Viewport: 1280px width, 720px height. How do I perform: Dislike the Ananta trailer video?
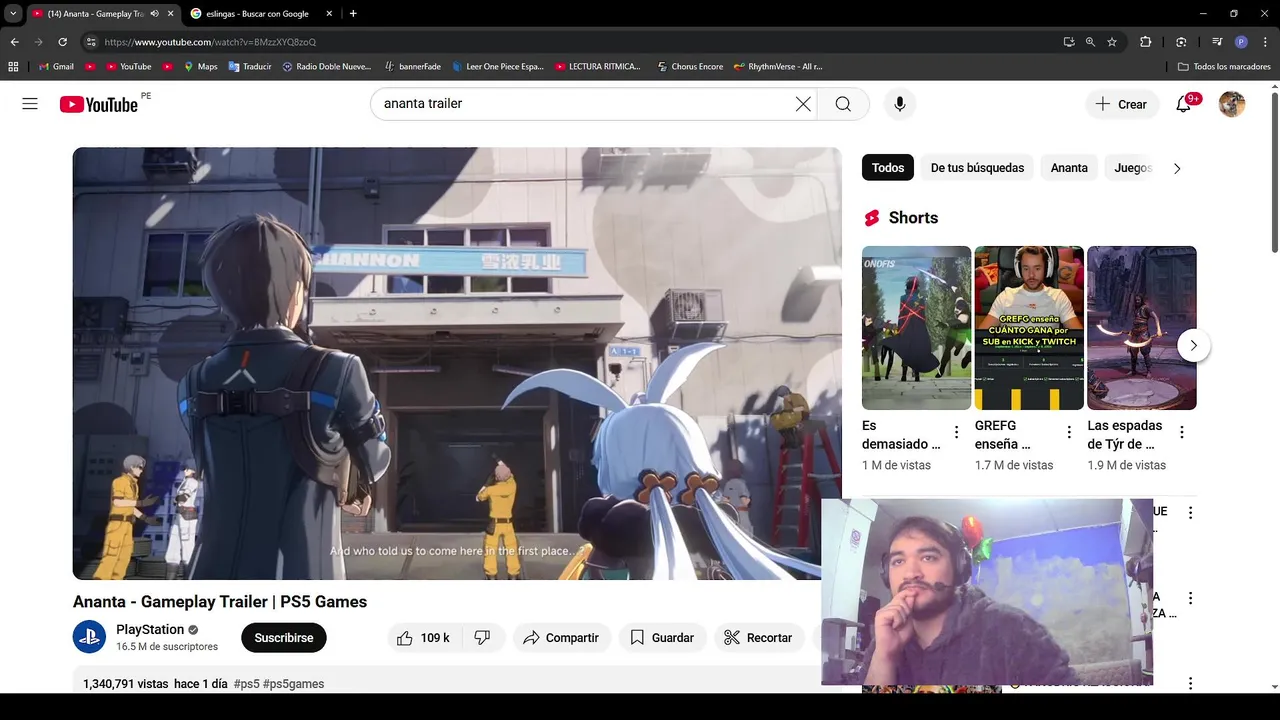pos(482,638)
